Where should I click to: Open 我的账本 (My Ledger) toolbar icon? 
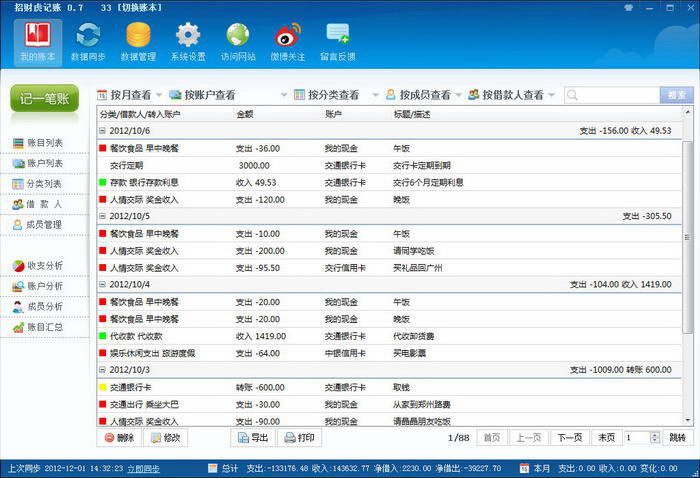[x=38, y=42]
